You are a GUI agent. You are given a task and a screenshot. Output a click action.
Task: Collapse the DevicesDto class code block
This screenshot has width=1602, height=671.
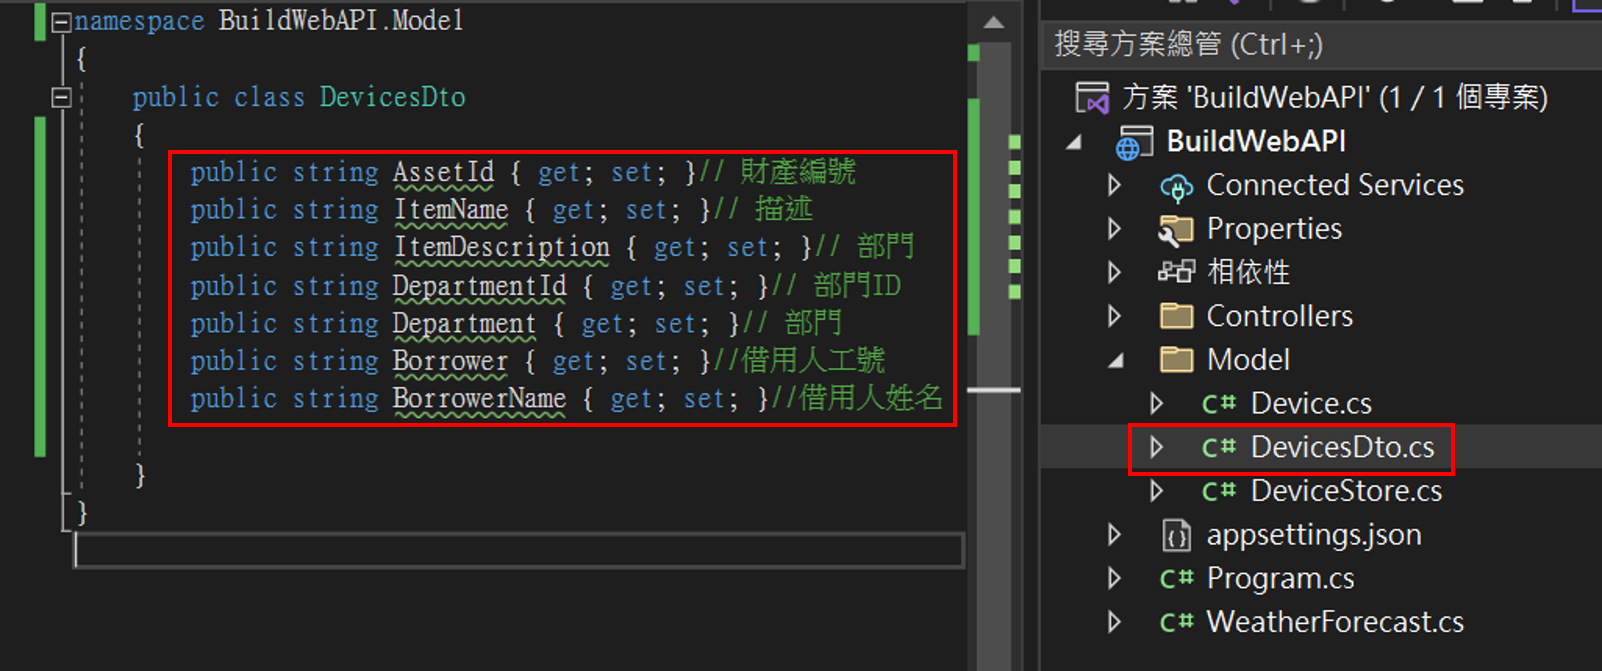61,98
